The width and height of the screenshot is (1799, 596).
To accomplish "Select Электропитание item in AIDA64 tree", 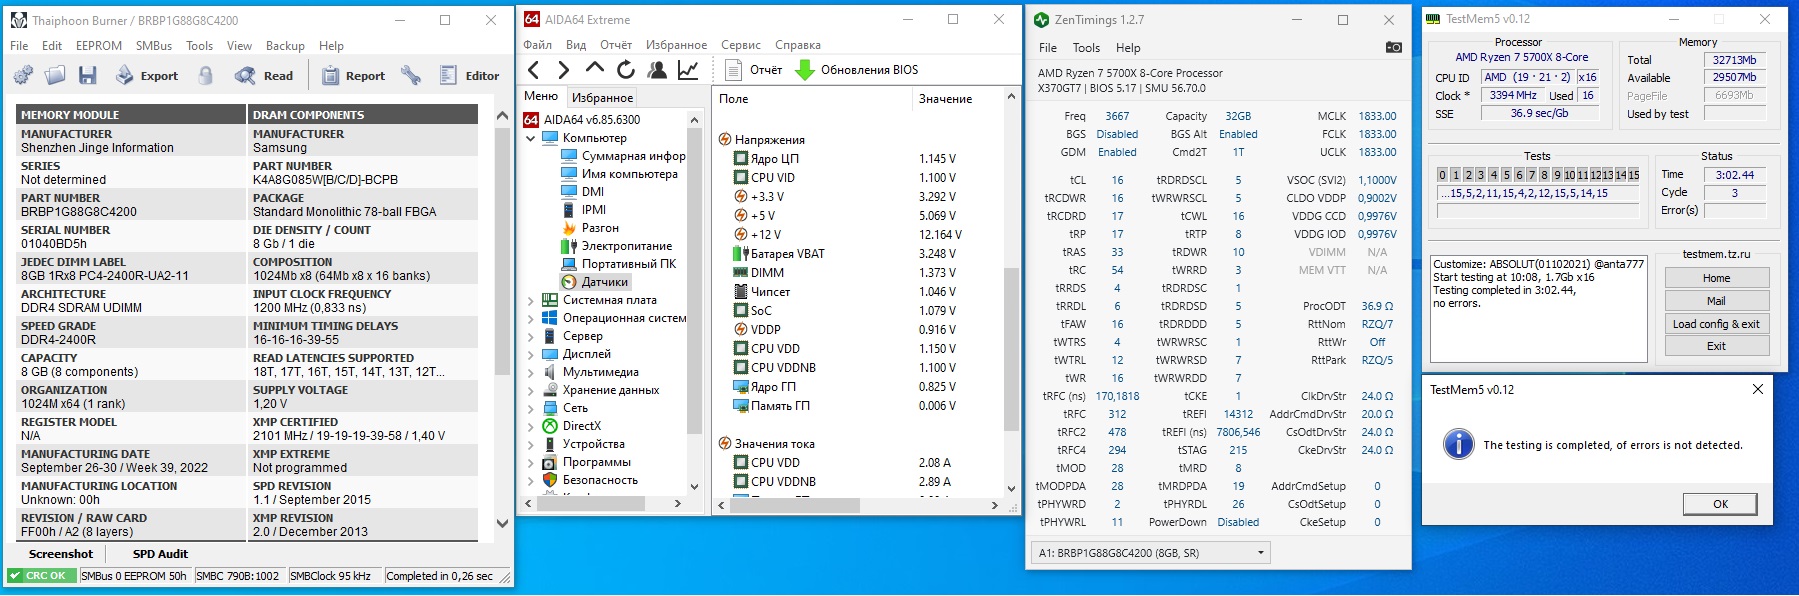I will coord(616,246).
